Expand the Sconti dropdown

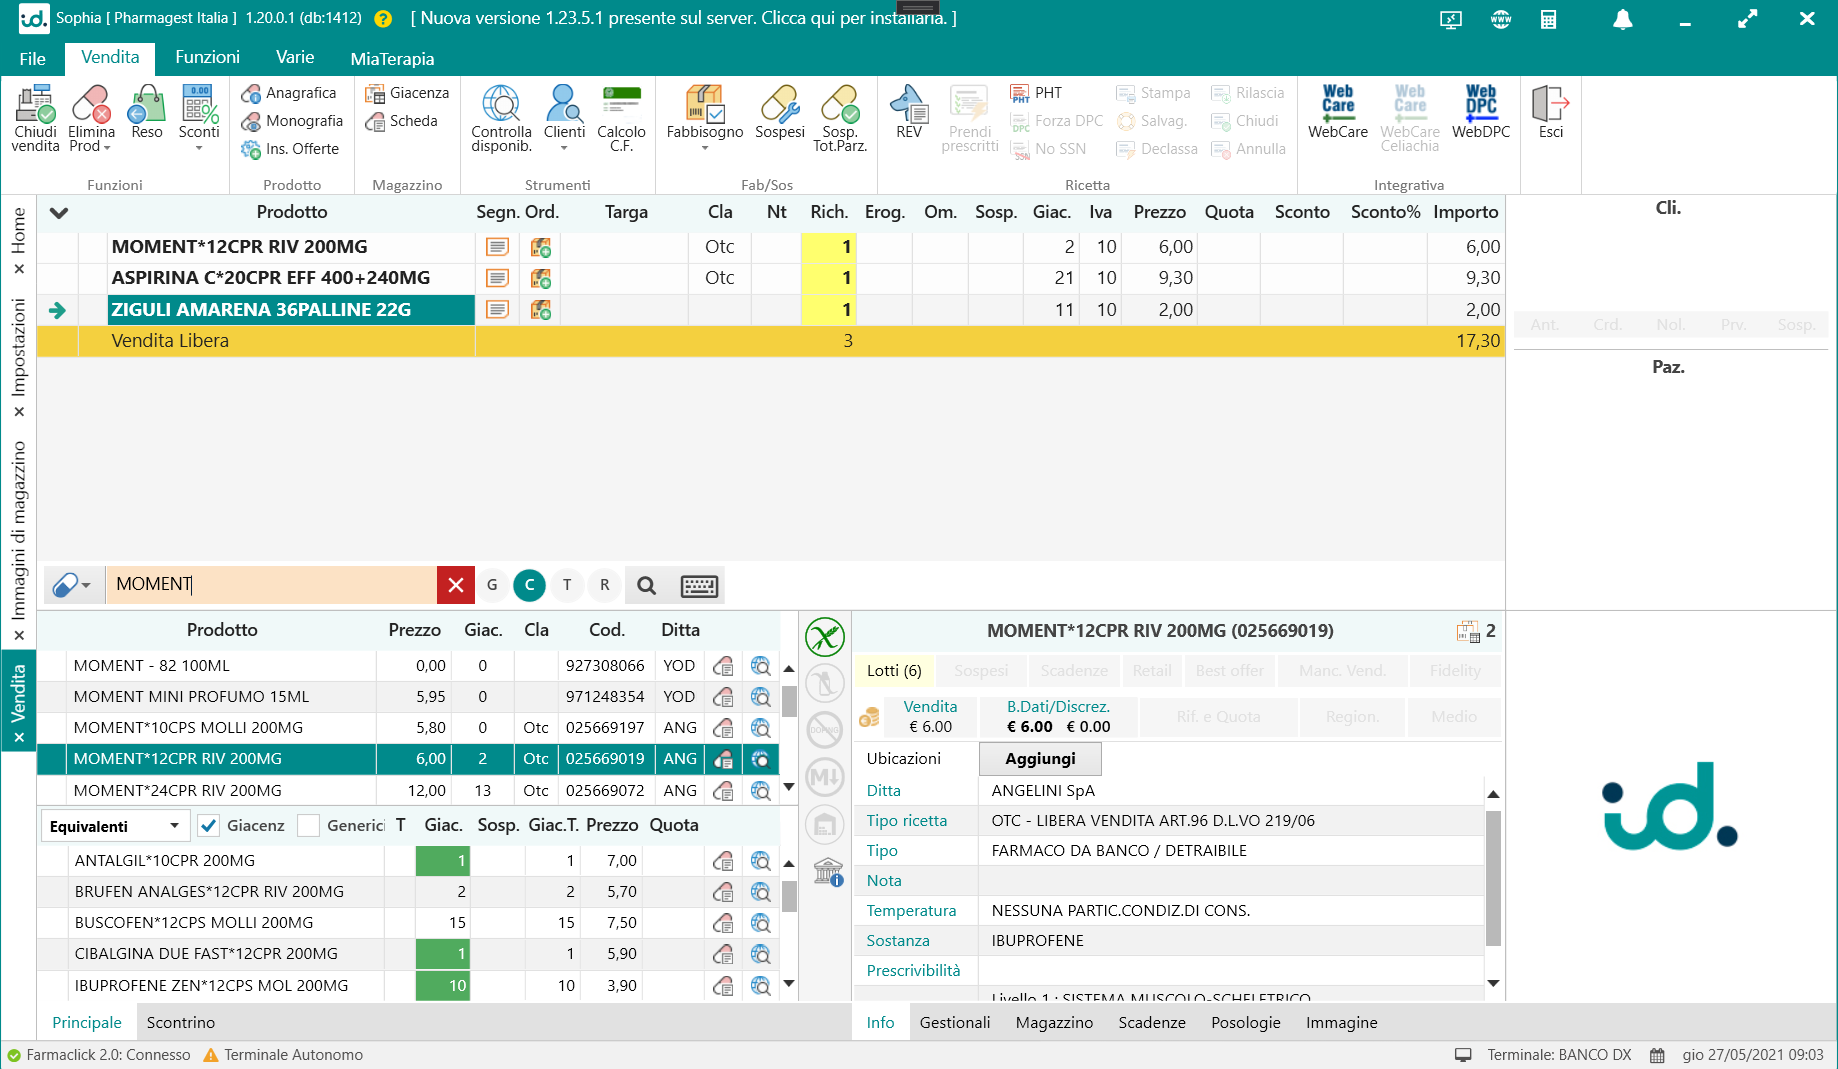pyautogui.click(x=199, y=148)
